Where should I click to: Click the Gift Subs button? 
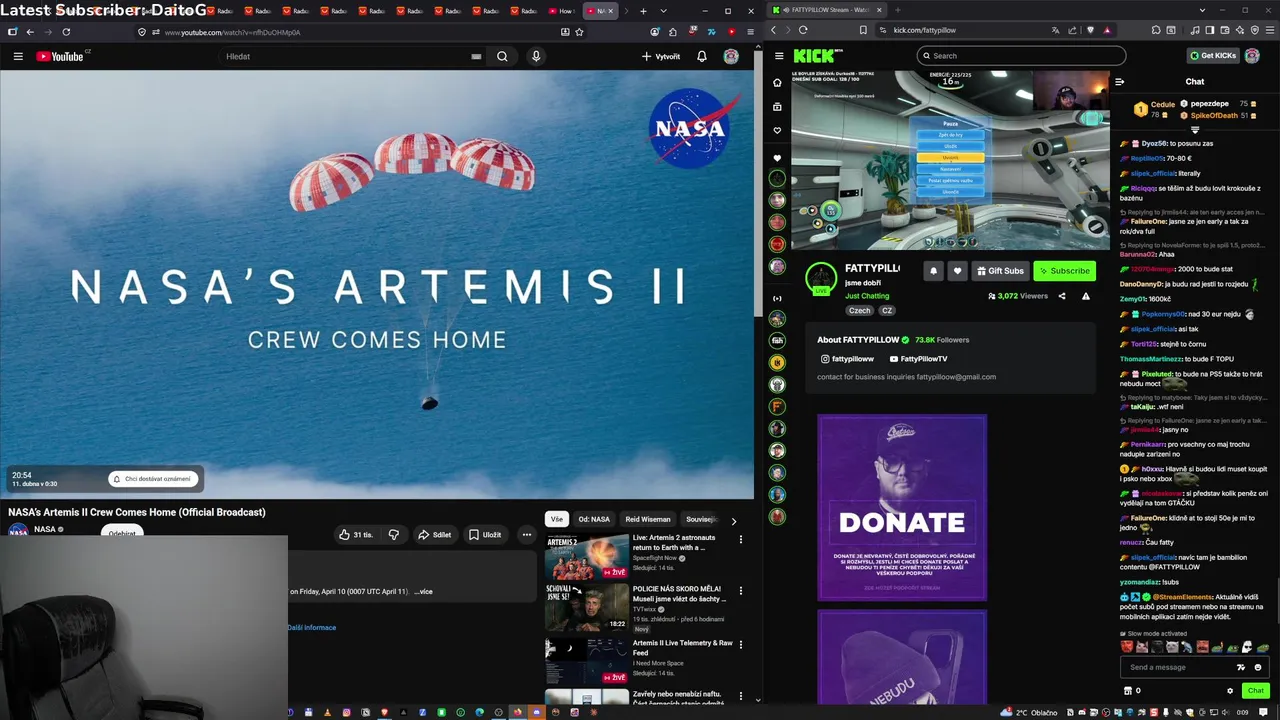(1000, 271)
